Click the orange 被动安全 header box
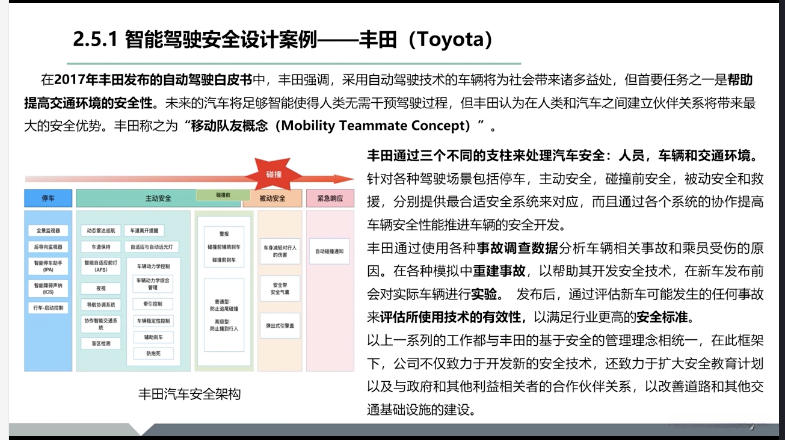 [272, 198]
